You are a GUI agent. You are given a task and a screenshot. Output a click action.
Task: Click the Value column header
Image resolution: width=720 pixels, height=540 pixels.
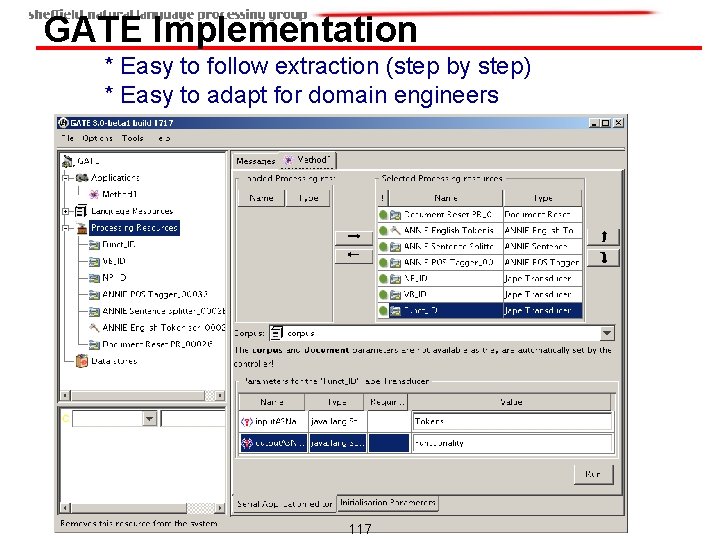coord(511,402)
